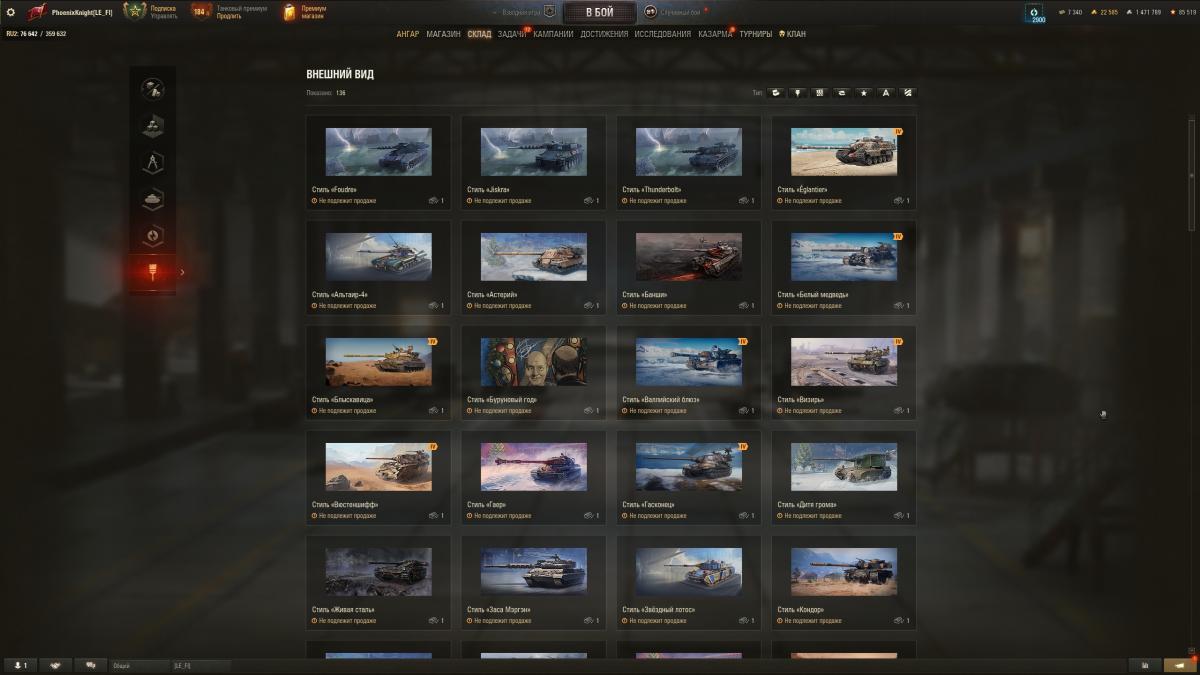Open the ДОСТИЖЕНИЯ tab
1200x675 pixels.
pos(604,34)
